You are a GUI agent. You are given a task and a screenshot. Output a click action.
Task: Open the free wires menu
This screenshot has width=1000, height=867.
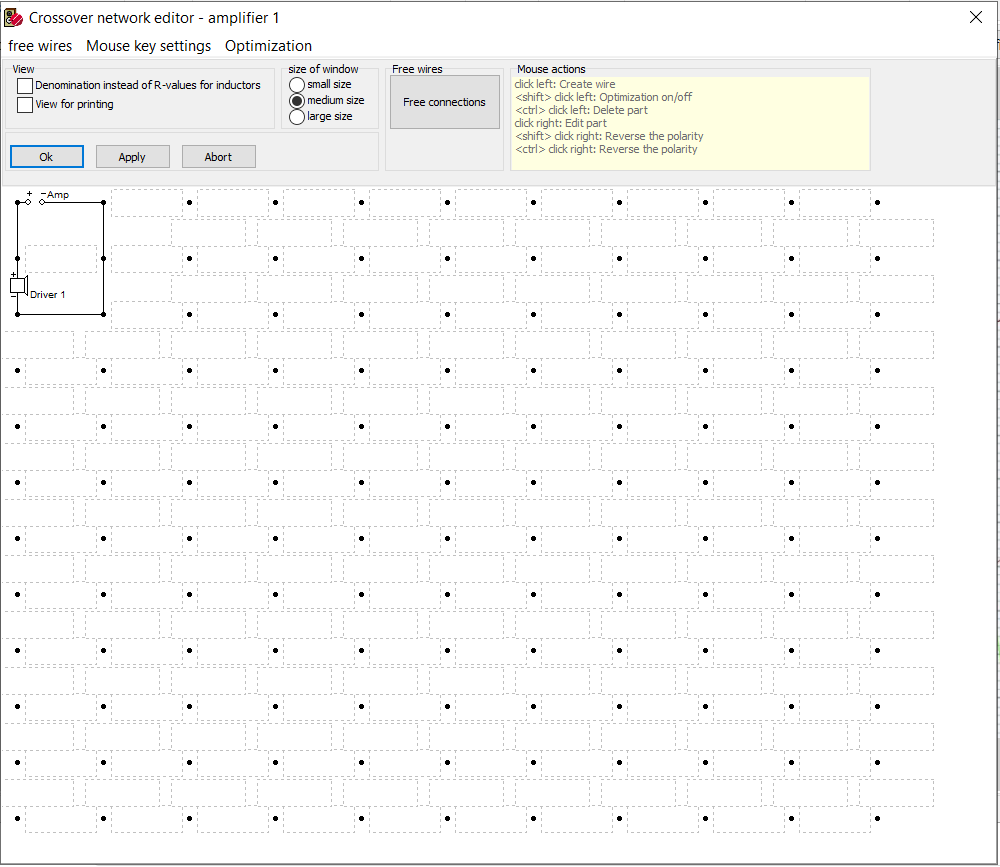[x=40, y=46]
